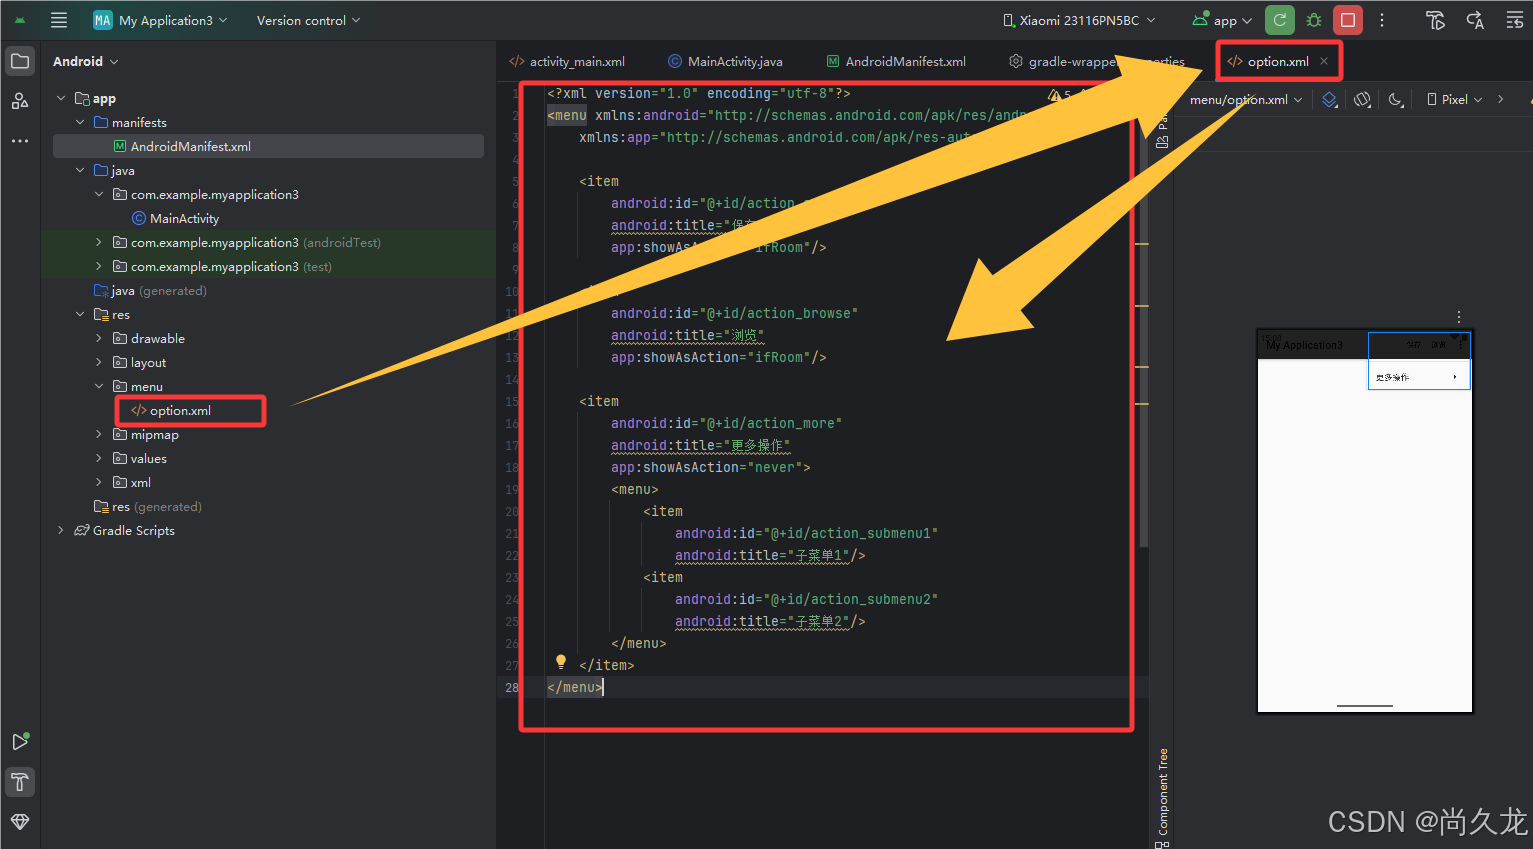1533x849 pixels.
Task: Collapse the java folder node
Action: pos(80,170)
